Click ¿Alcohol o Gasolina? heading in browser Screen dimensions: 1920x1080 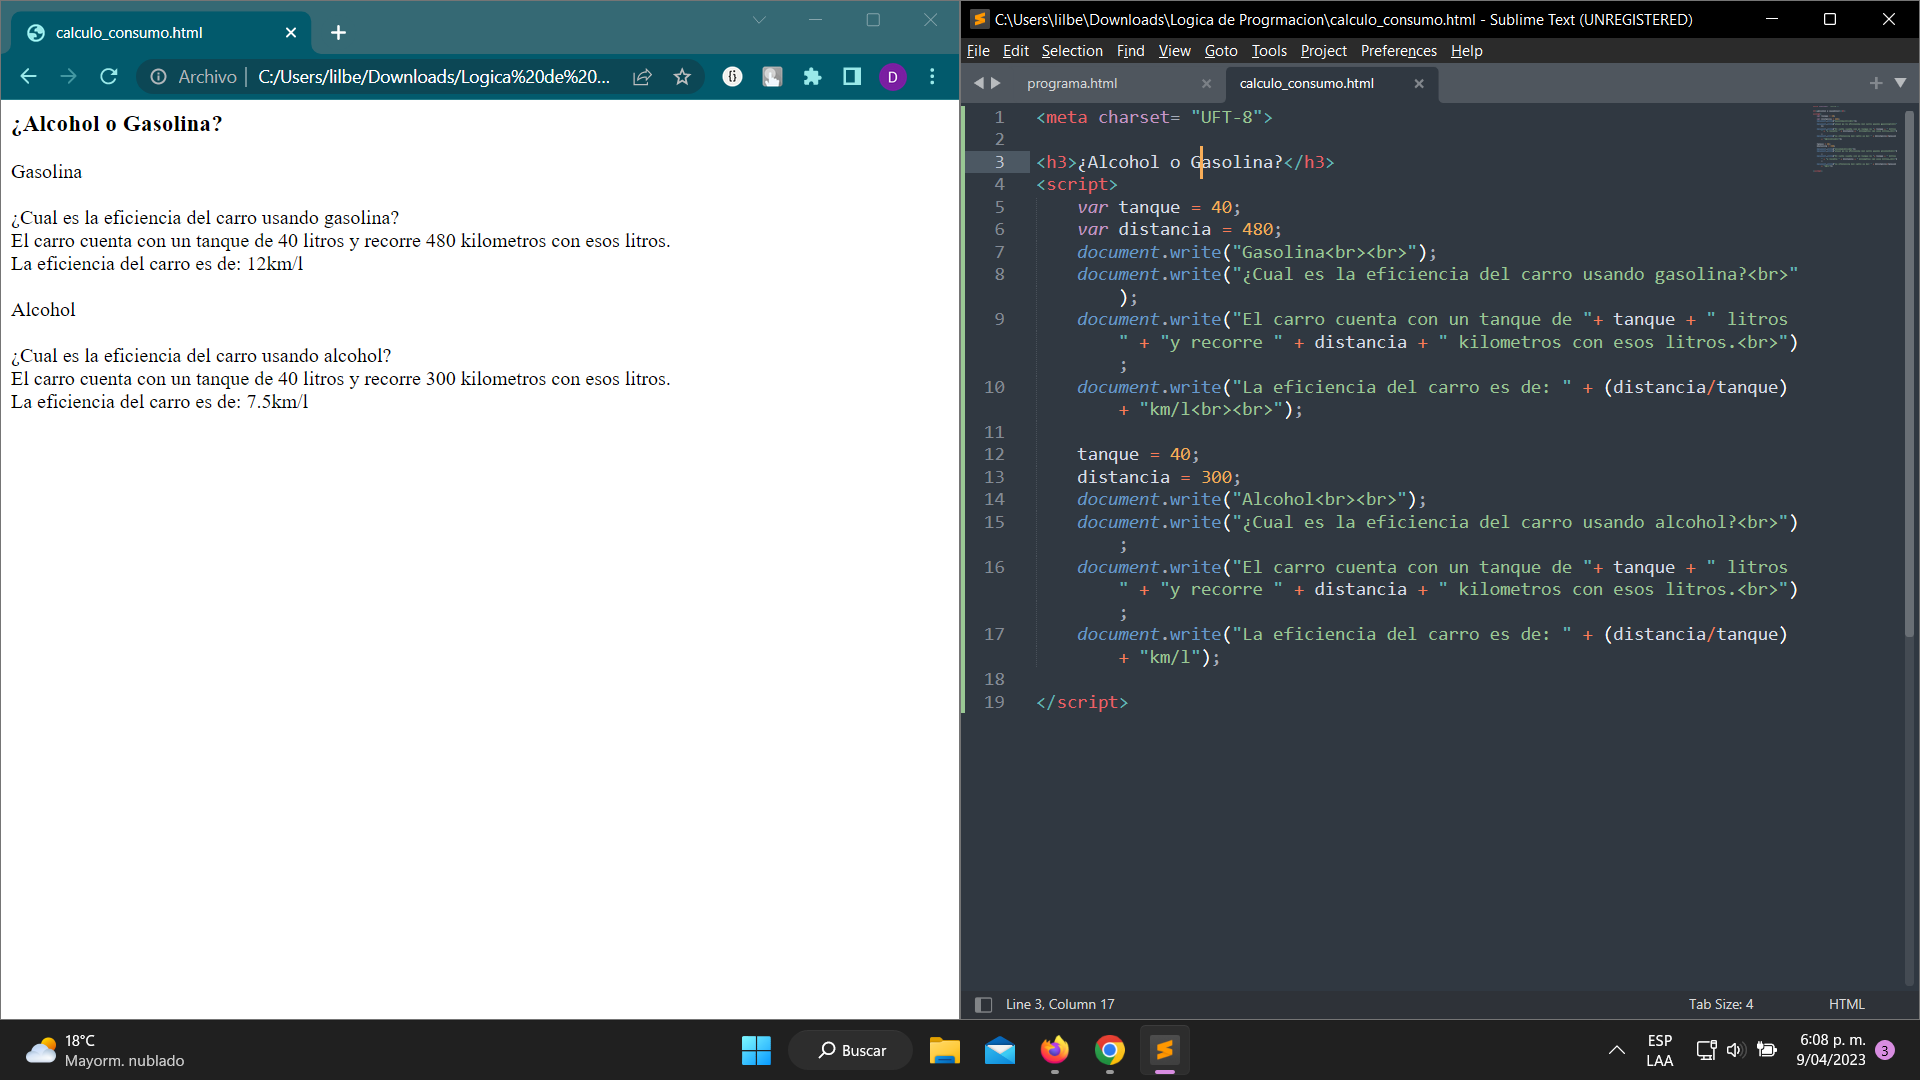[117, 124]
